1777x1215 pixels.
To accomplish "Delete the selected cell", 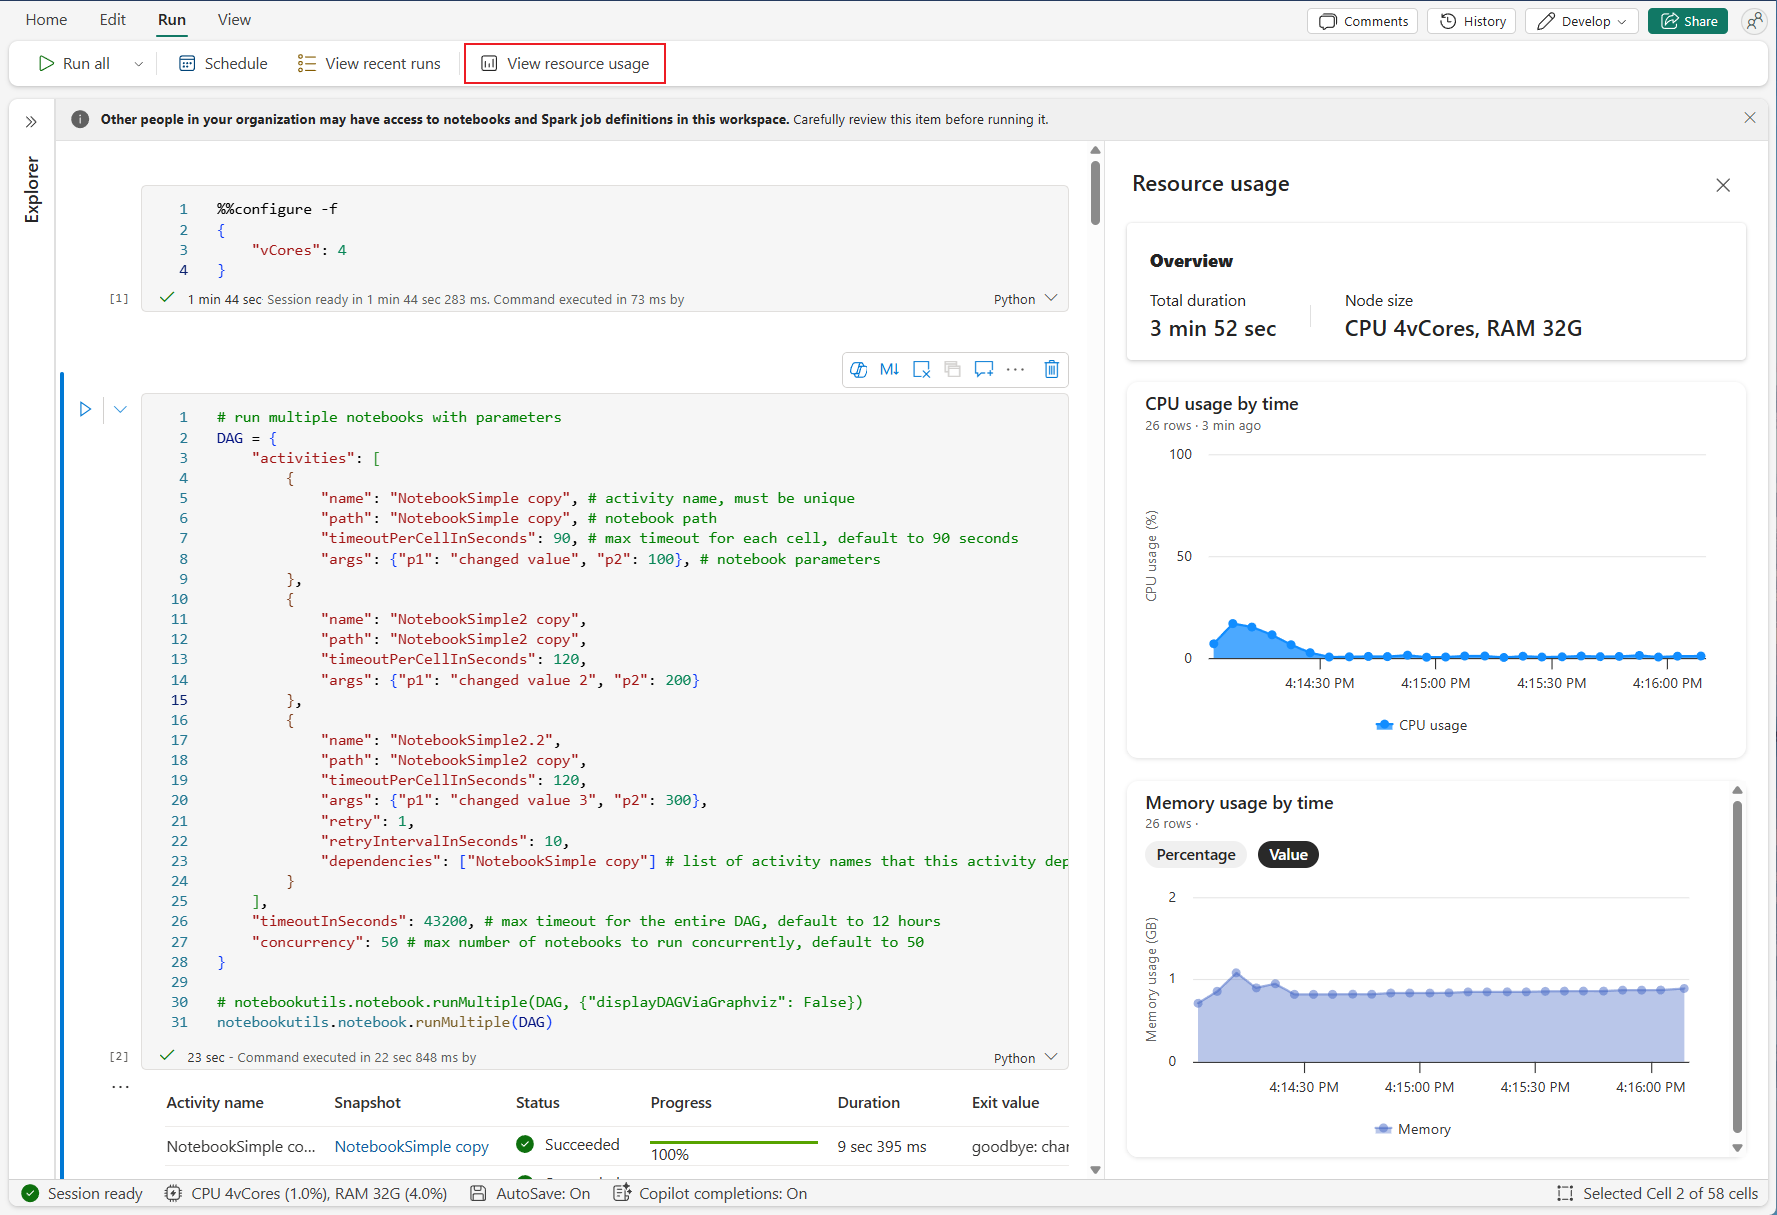I will (x=1051, y=369).
